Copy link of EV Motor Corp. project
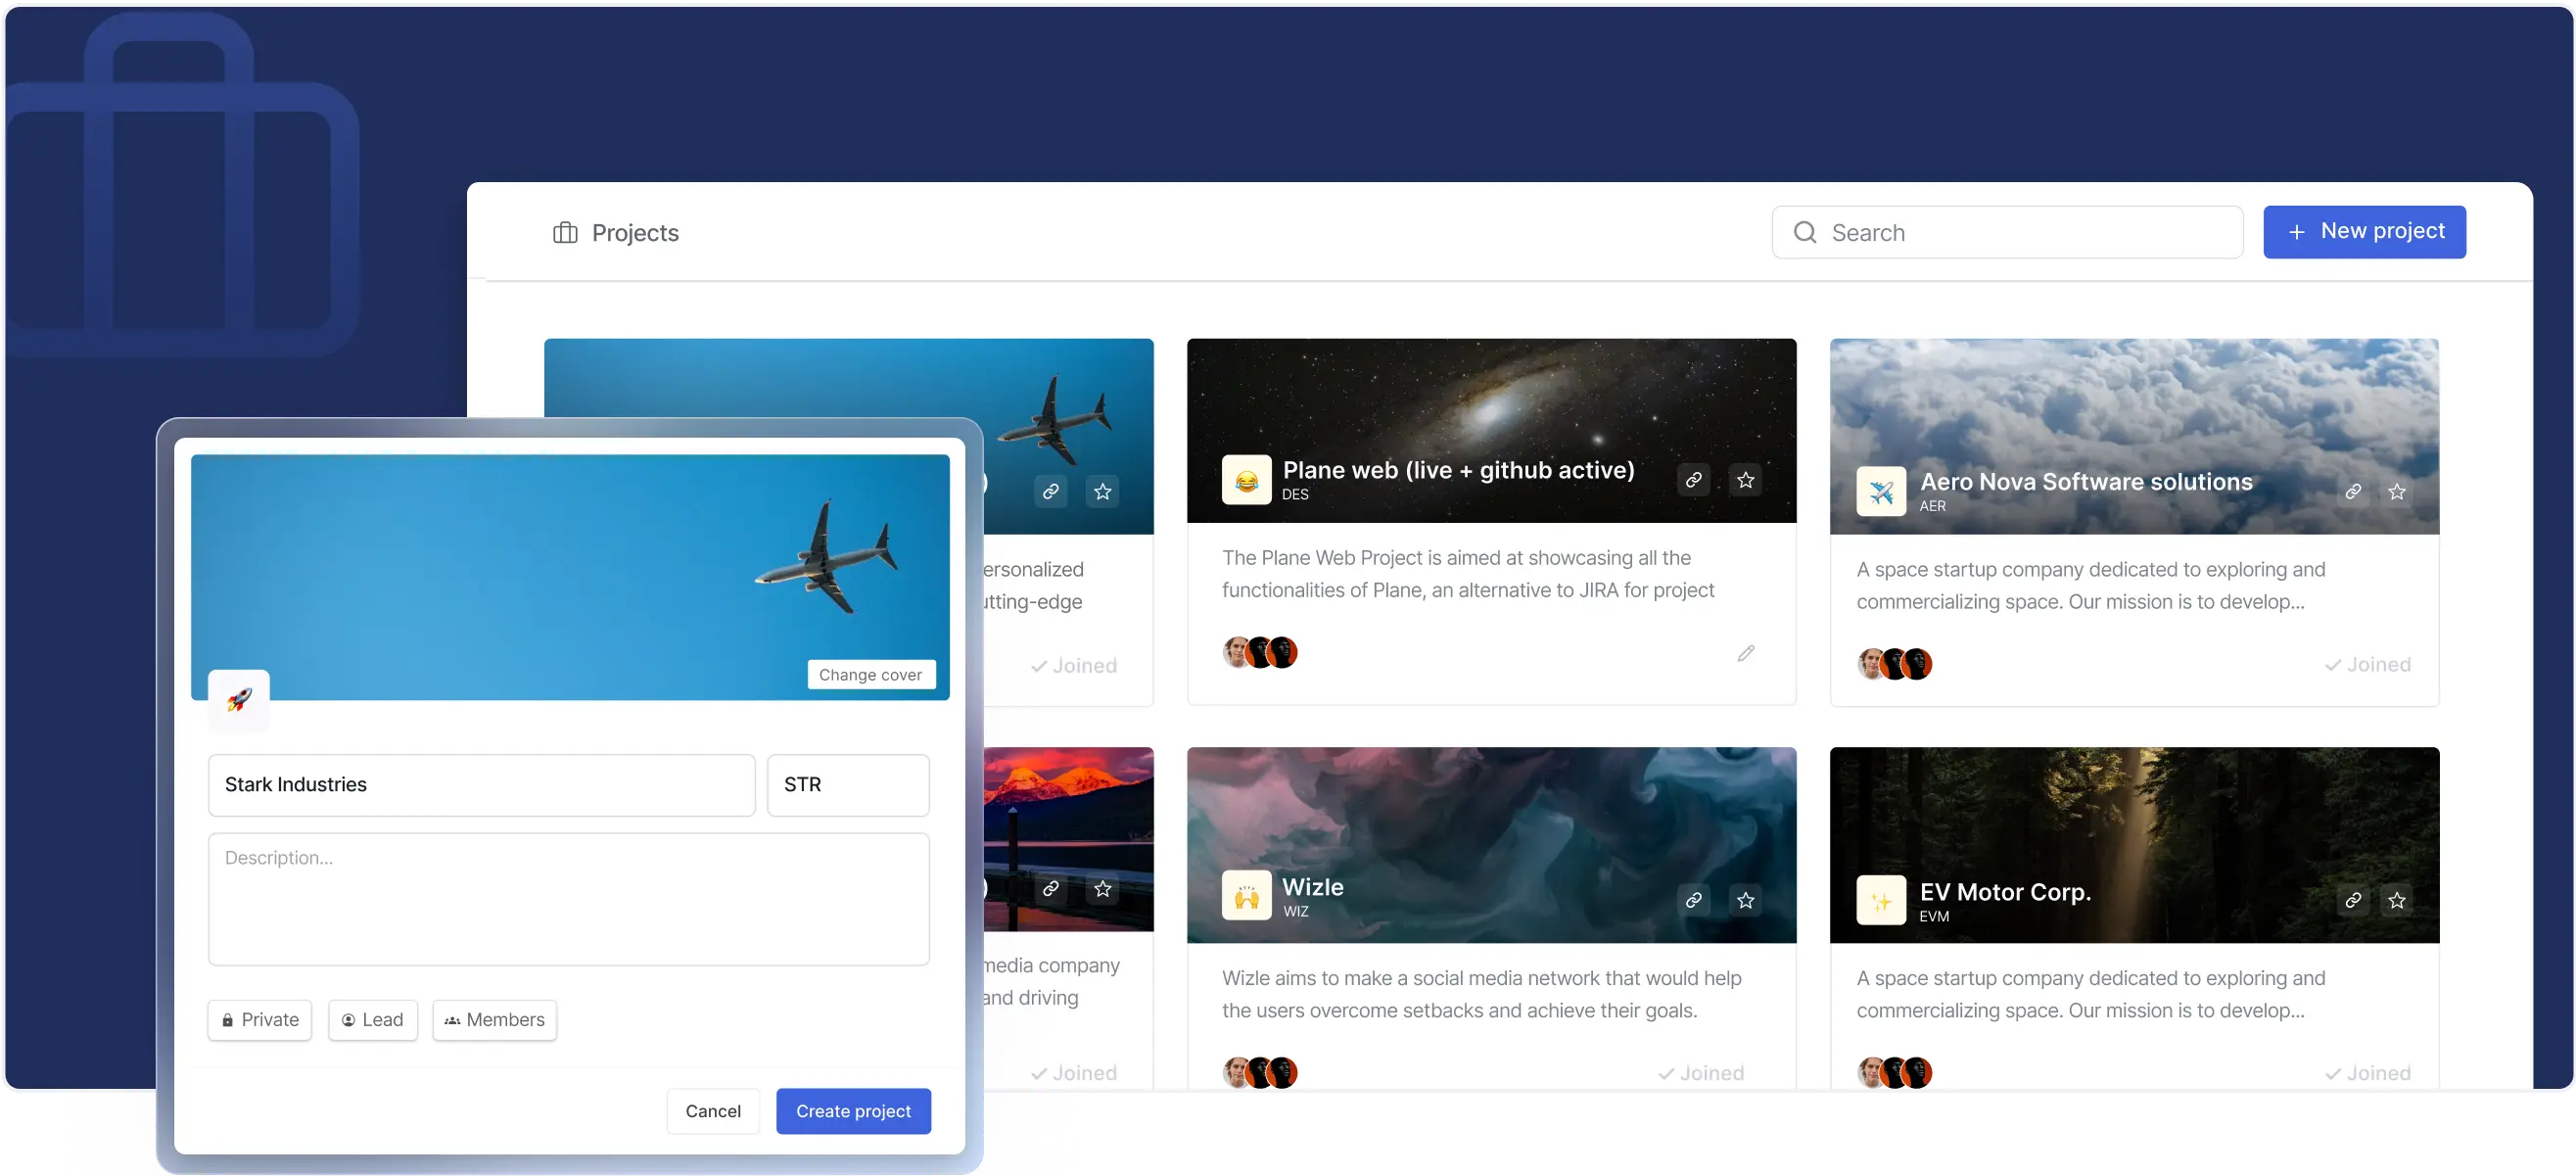Screen dimensions: 2576x1176 [2353, 900]
